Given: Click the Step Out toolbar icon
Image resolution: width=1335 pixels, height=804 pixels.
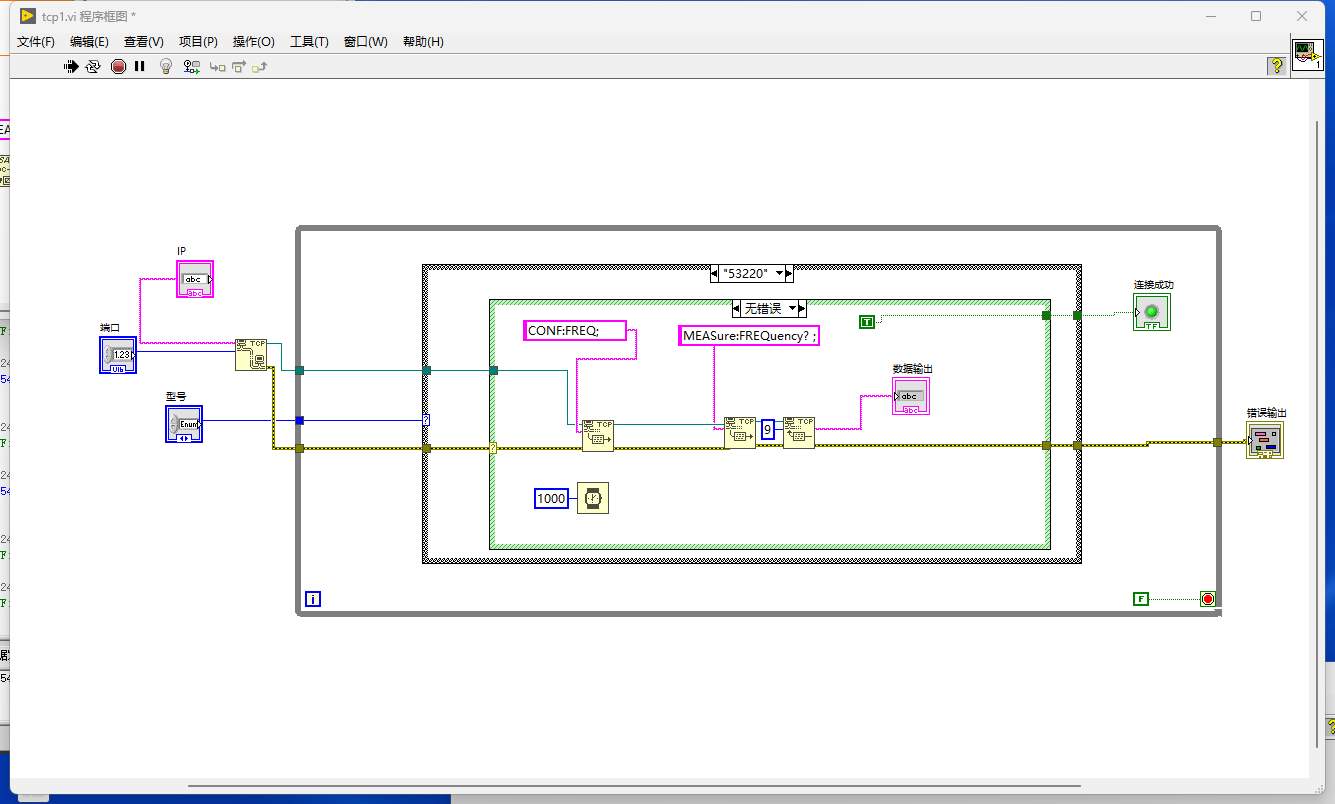Looking at the screenshot, I should point(260,67).
